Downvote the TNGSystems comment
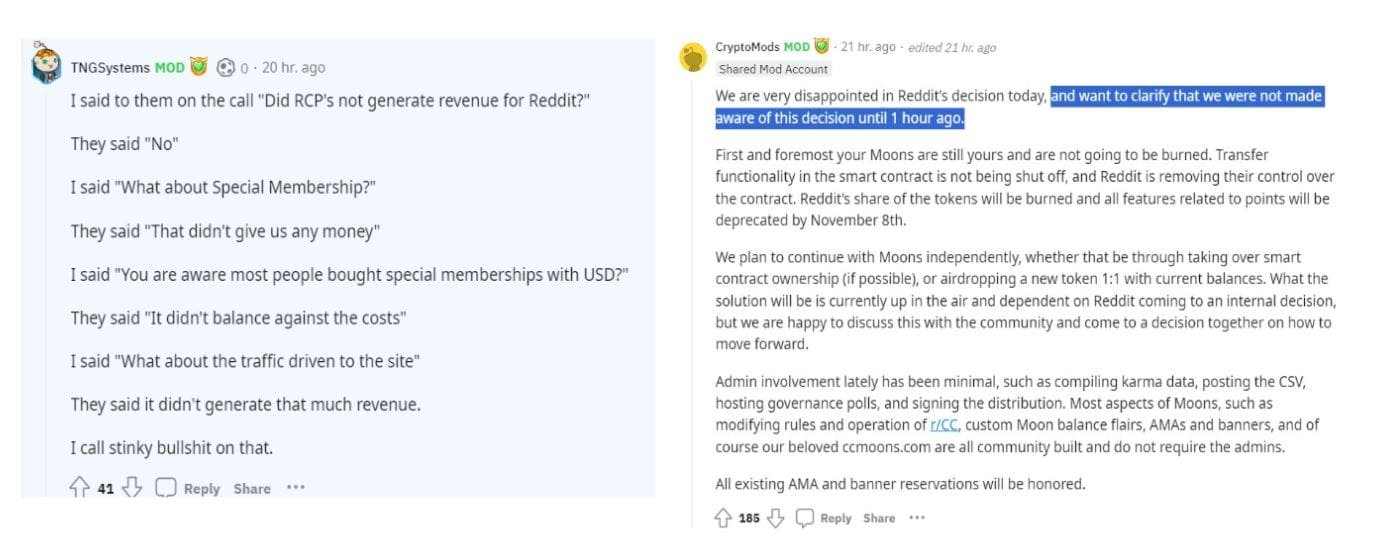This screenshot has height=551, width=1390. (x=132, y=488)
